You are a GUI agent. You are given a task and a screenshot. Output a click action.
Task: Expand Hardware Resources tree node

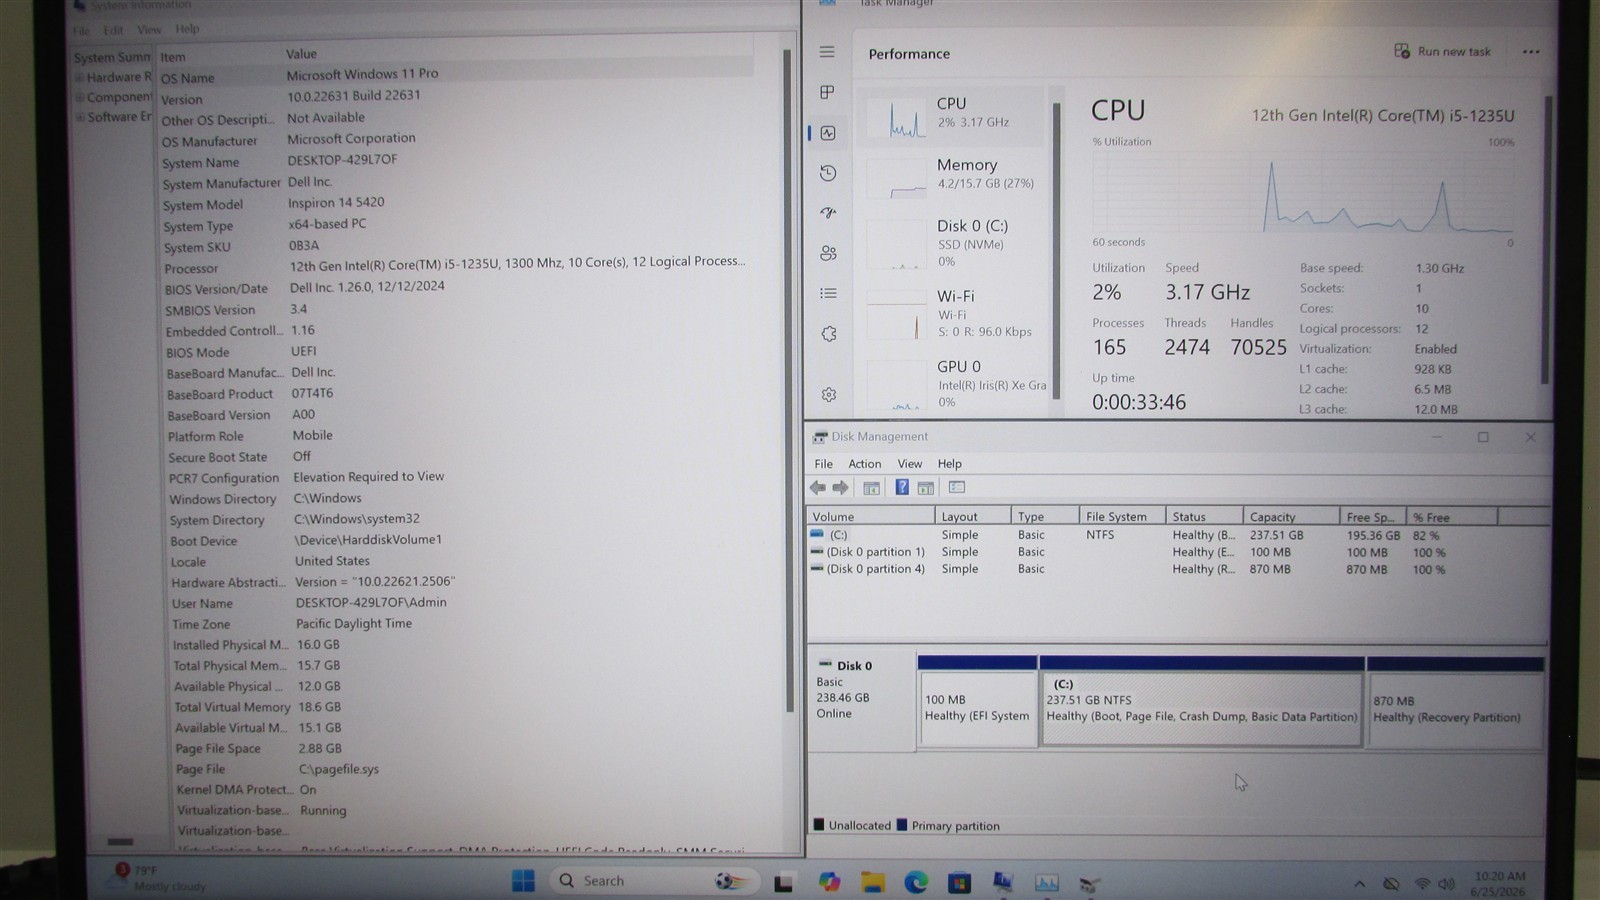(80, 77)
